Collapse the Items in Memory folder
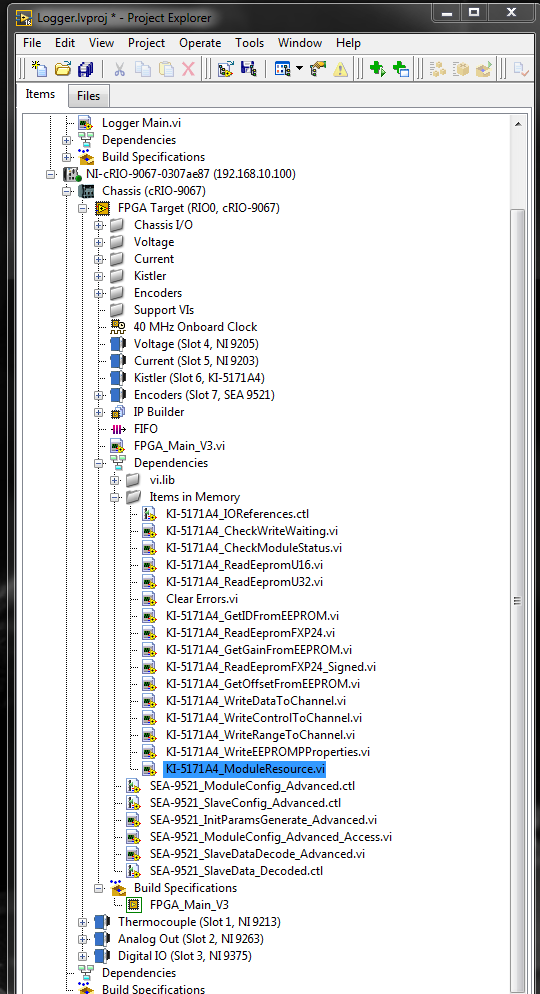Viewport: 540px width, 994px height. tap(115, 497)
